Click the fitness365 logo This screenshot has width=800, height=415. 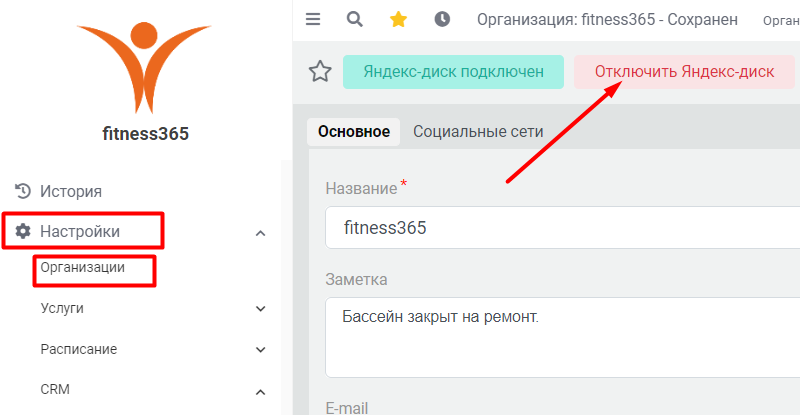(144, 66)
